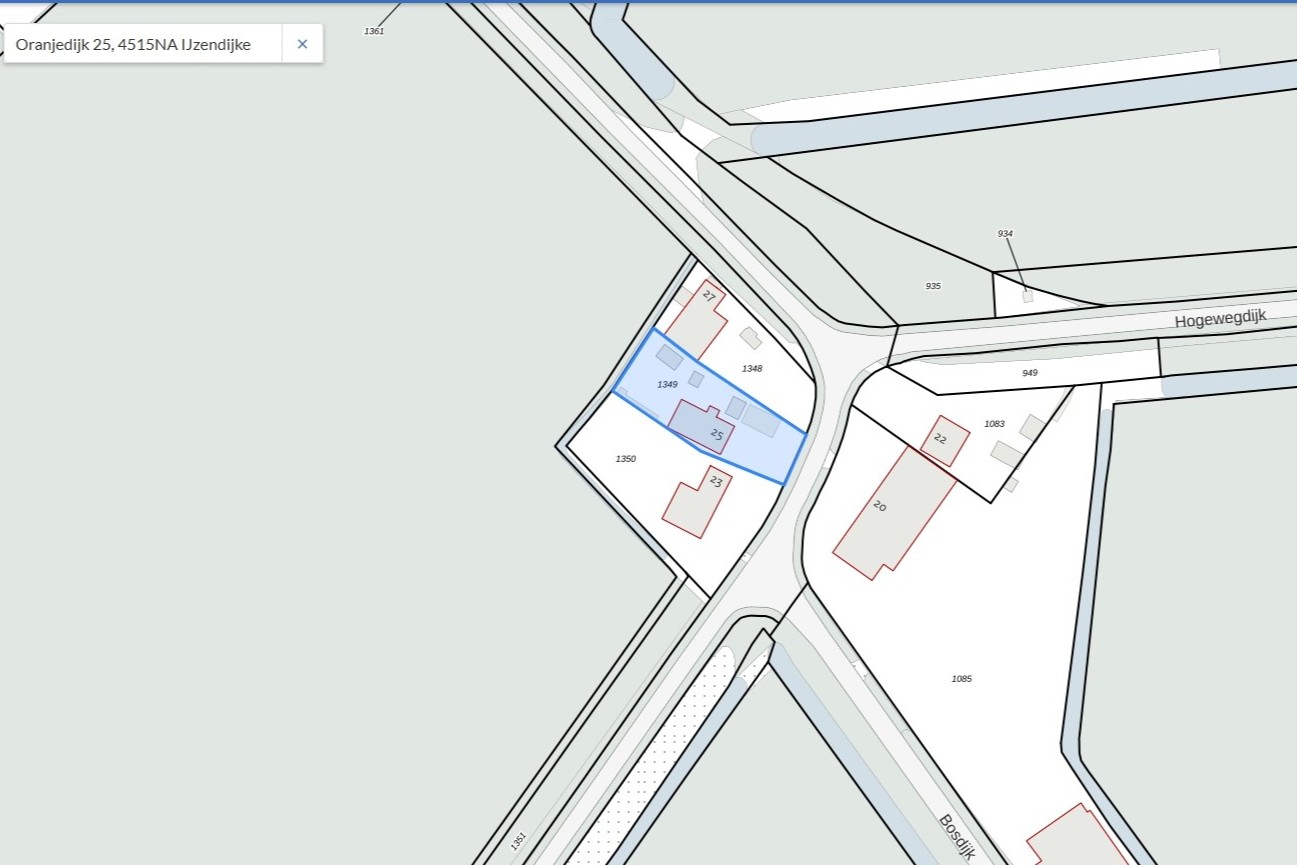The height and width of the screenshot is (865, 1297).
Task: Select the highlighted parcel number 1349
Action: [x=667, y=384]
